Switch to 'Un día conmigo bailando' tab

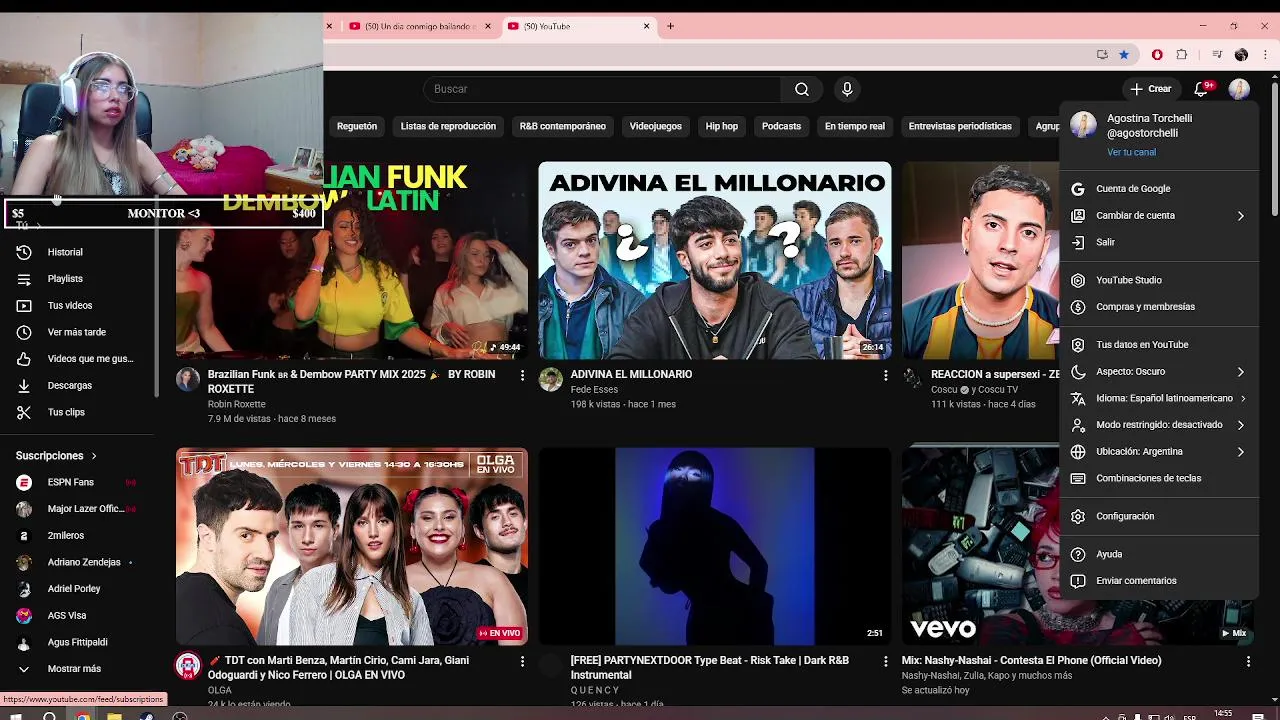point(420,26)
